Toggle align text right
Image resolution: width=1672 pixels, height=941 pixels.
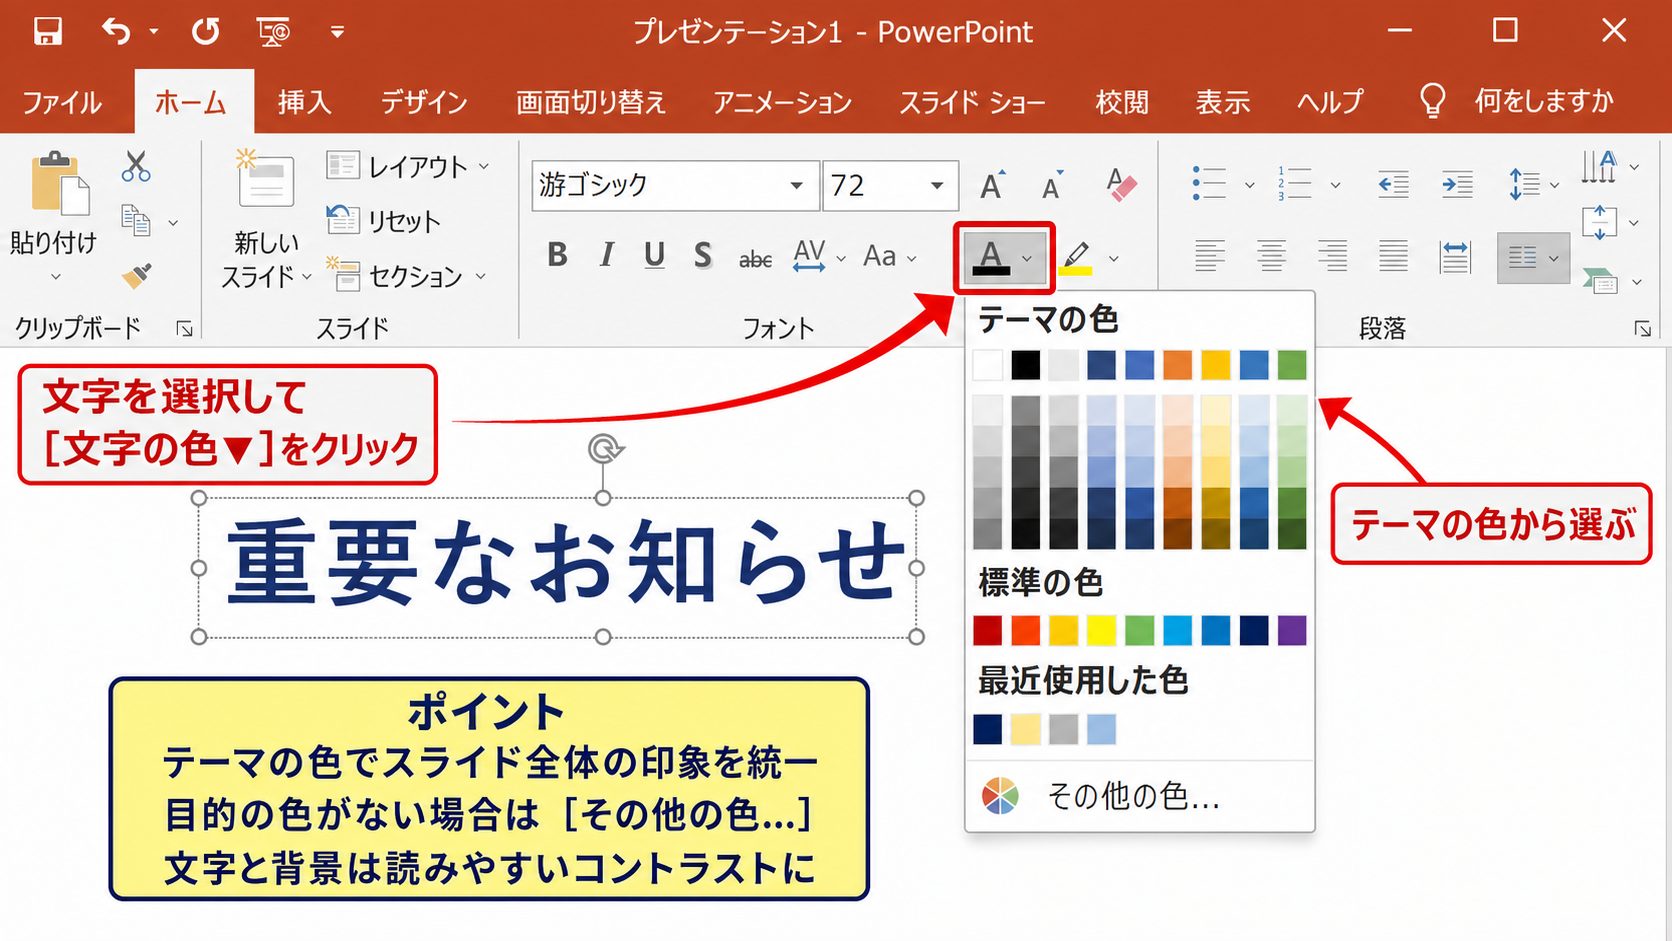(1332, 256)
